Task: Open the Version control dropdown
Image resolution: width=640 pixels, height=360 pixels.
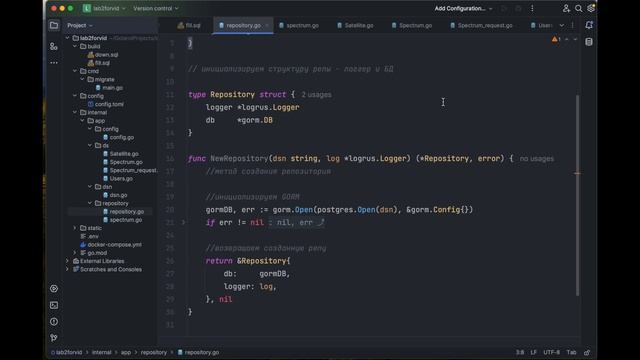Action: tap(156, 8)
